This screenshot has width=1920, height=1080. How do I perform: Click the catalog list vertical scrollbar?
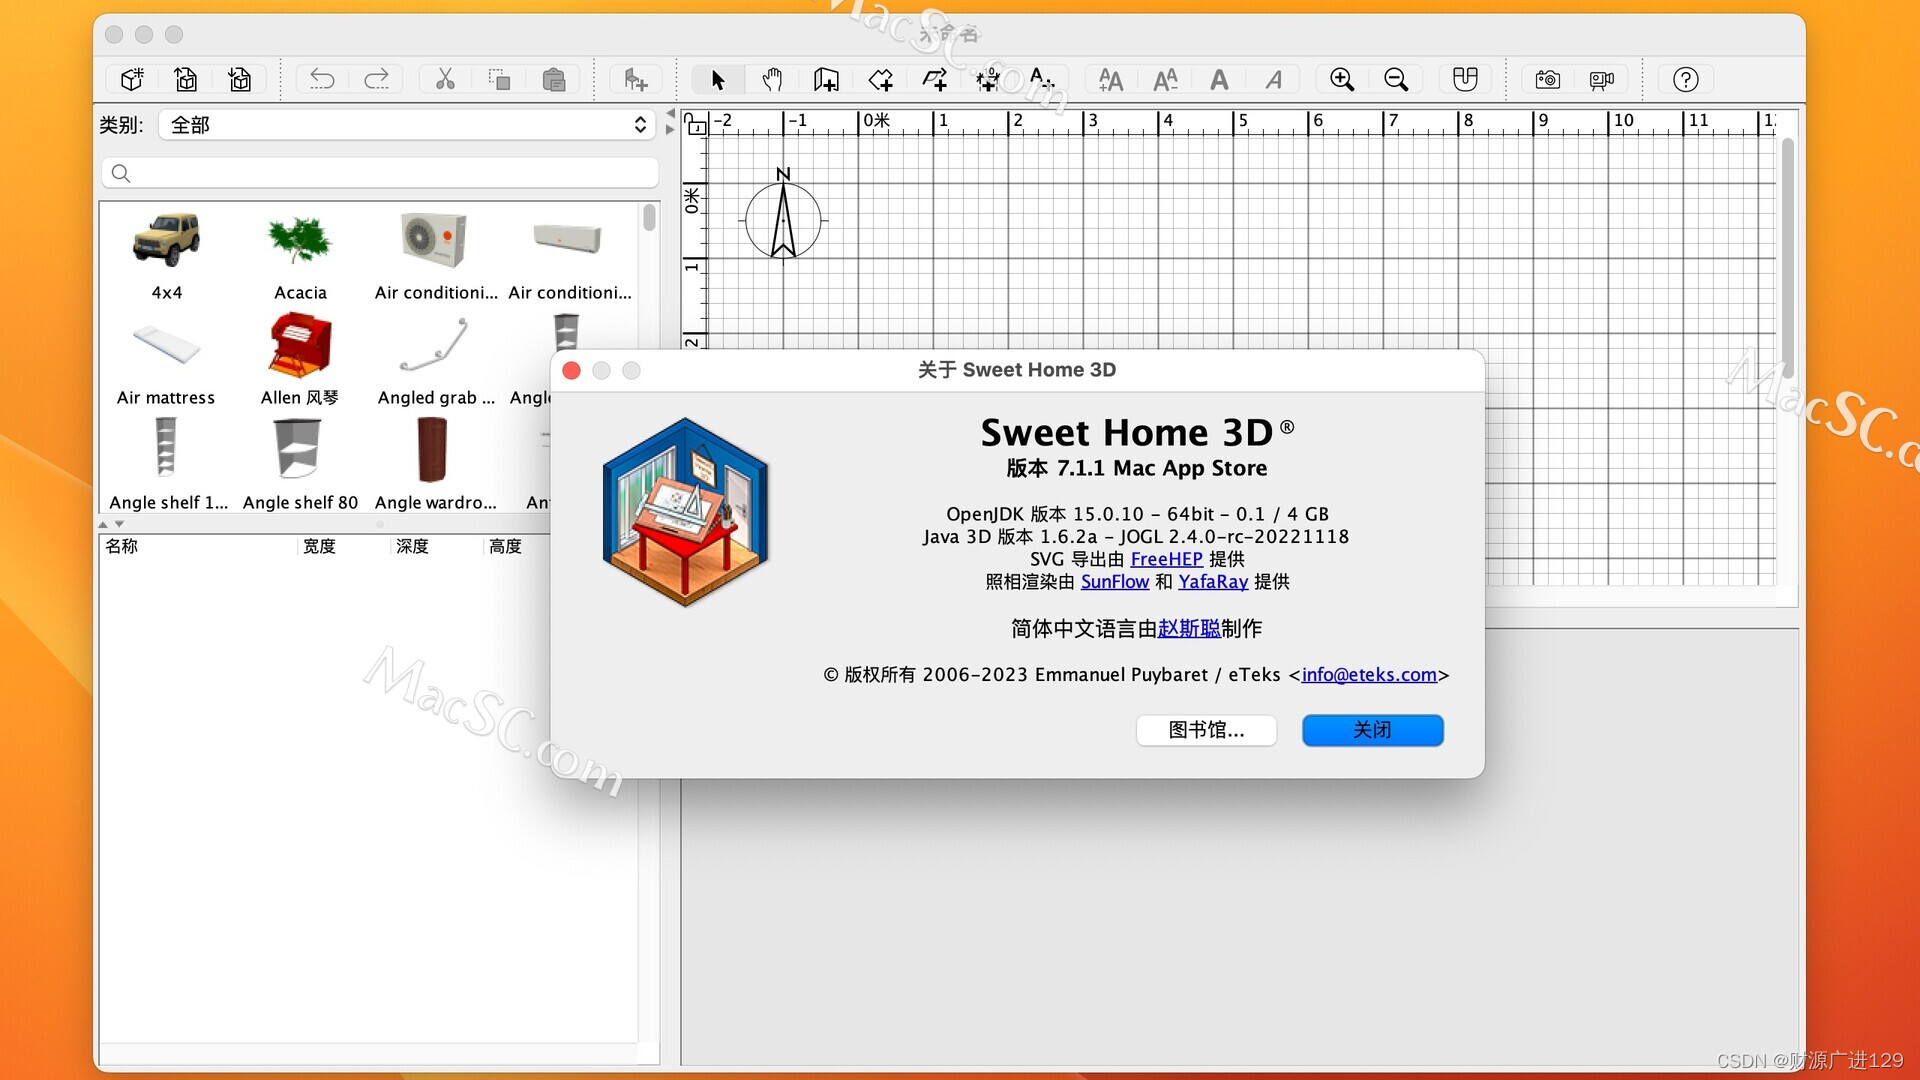point(649,218)
